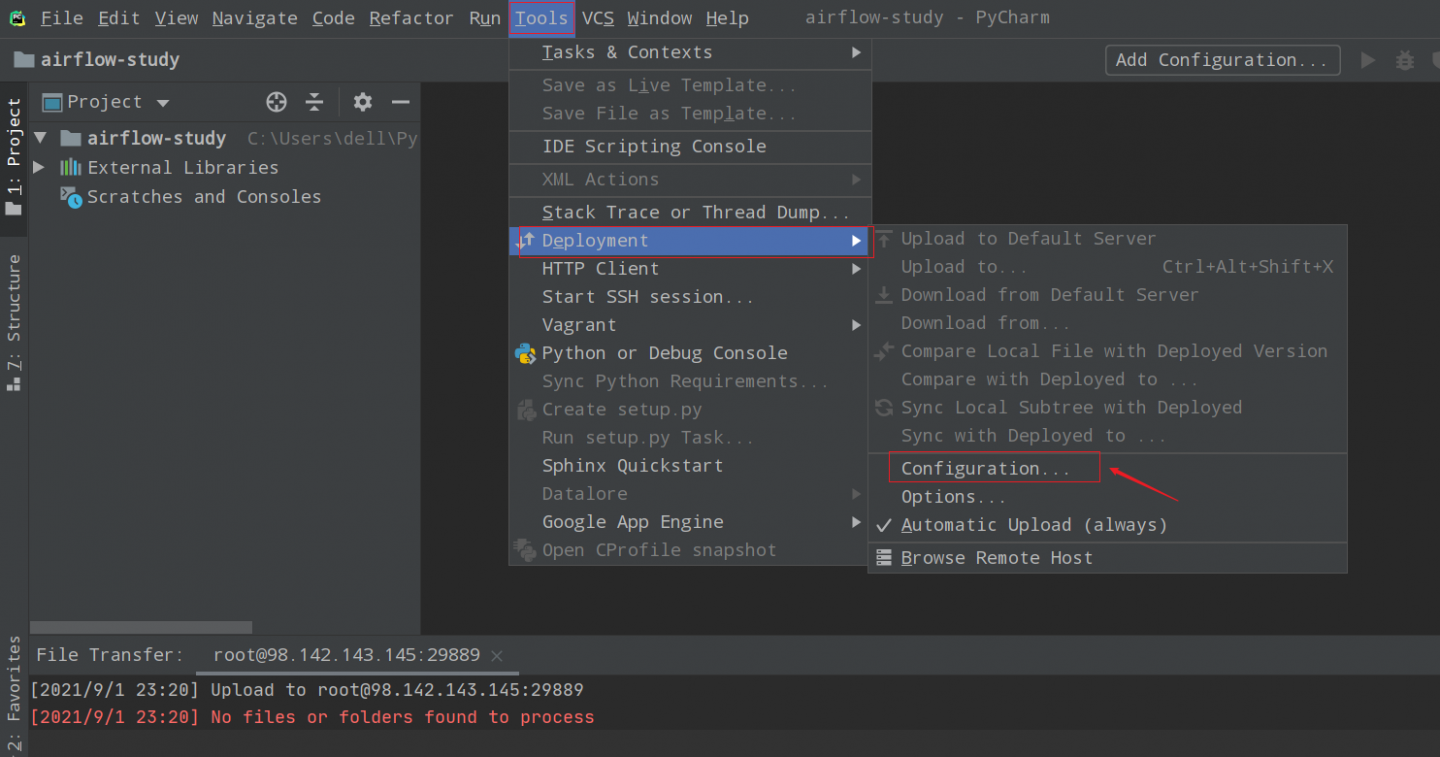Open Project panel settings gear
Viewport: 1440px width, 757px height.
(x=362, y=102)
